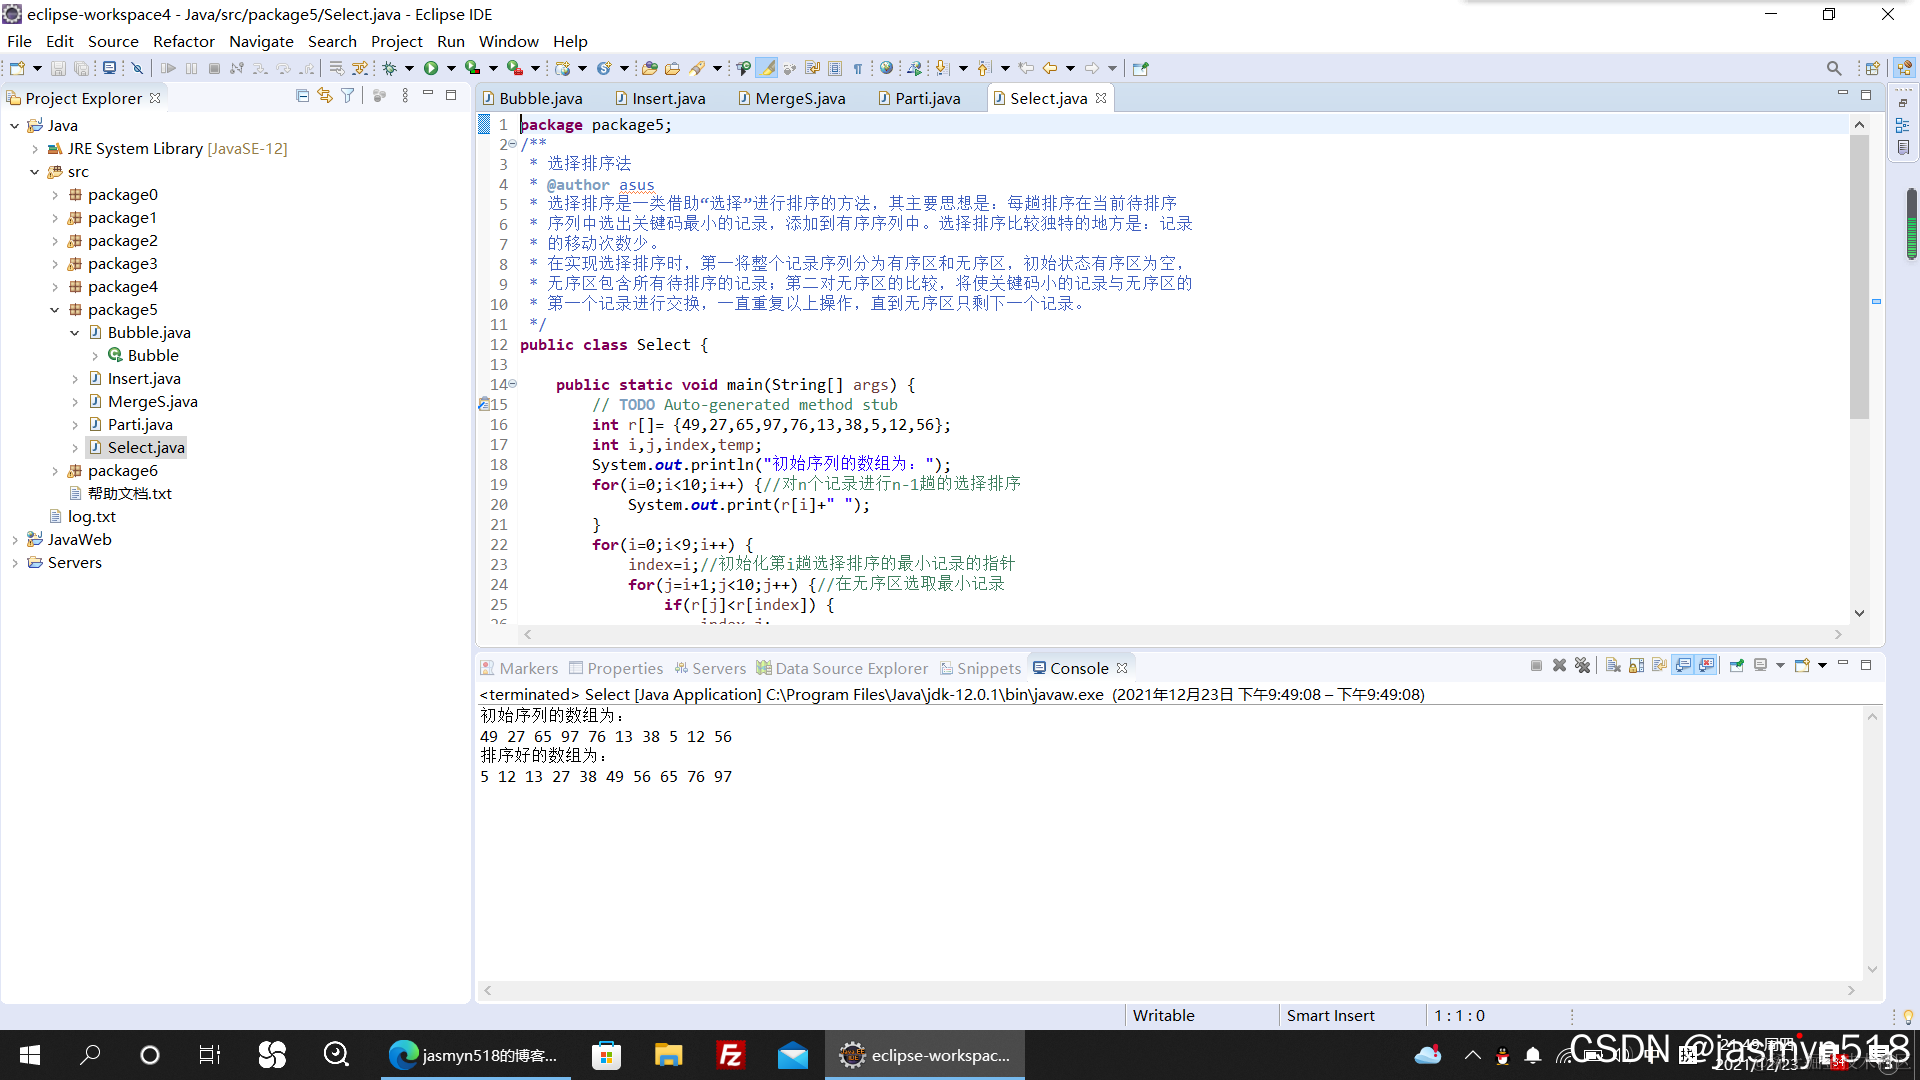
Task: Click the Save All icon
Action: coord(81,68)
